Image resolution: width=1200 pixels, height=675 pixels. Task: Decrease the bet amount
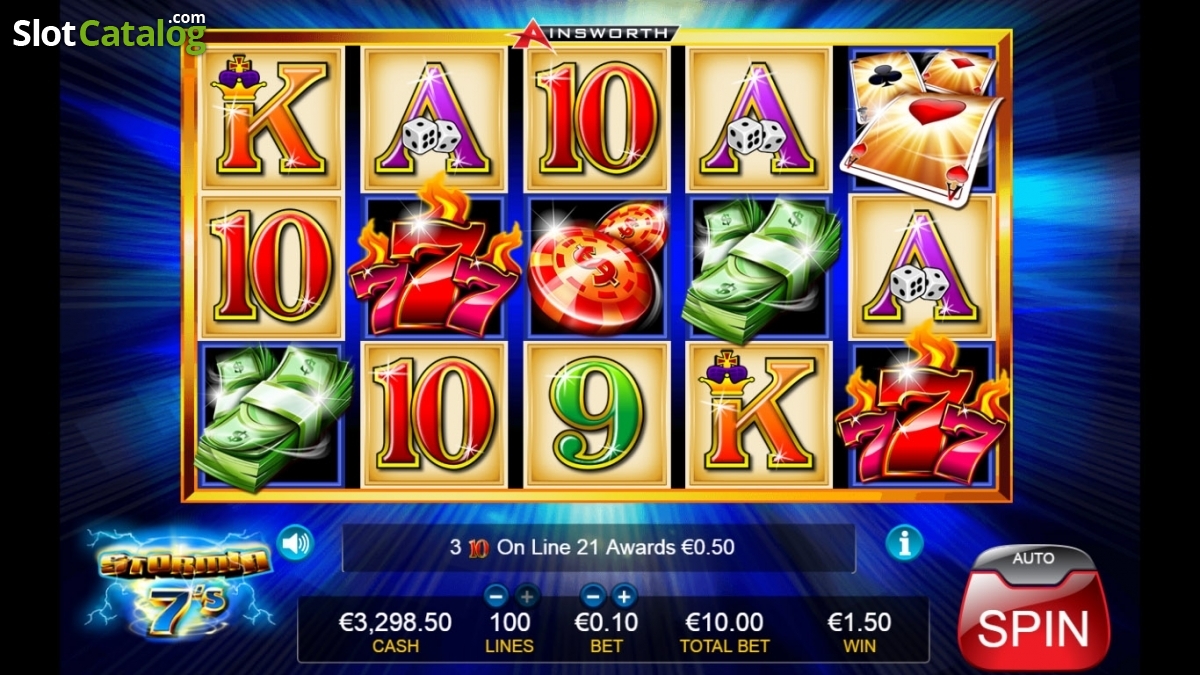tap(593, 596)
